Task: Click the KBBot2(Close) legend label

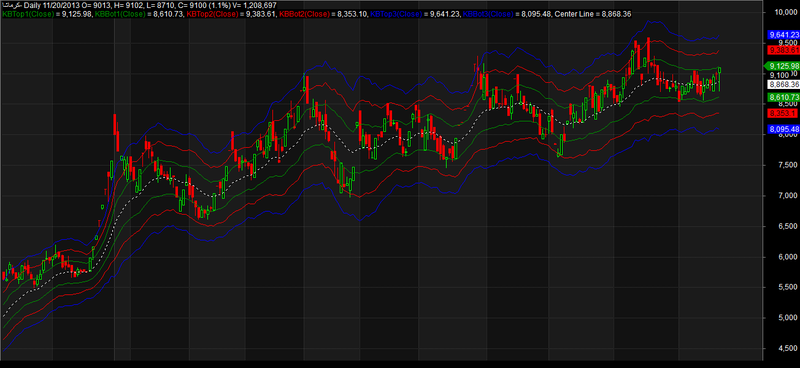Action: coord(305,14)
